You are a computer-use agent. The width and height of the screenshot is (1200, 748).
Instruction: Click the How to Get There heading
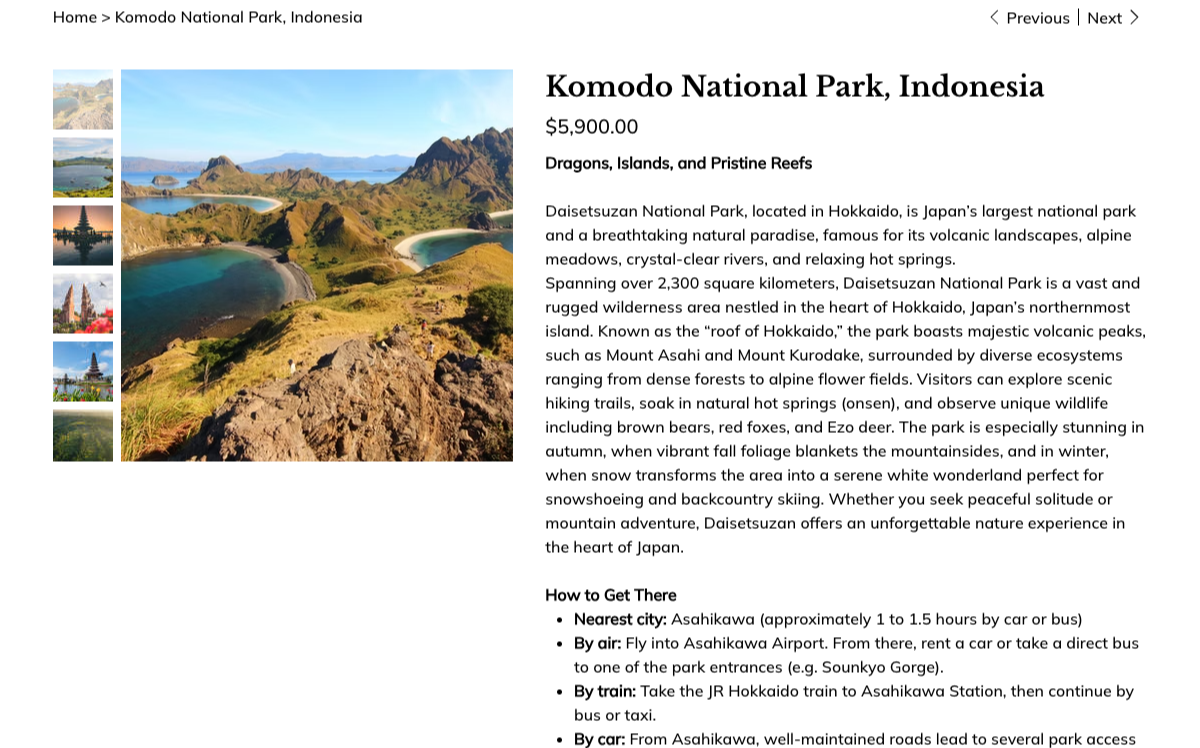[610, 595]
